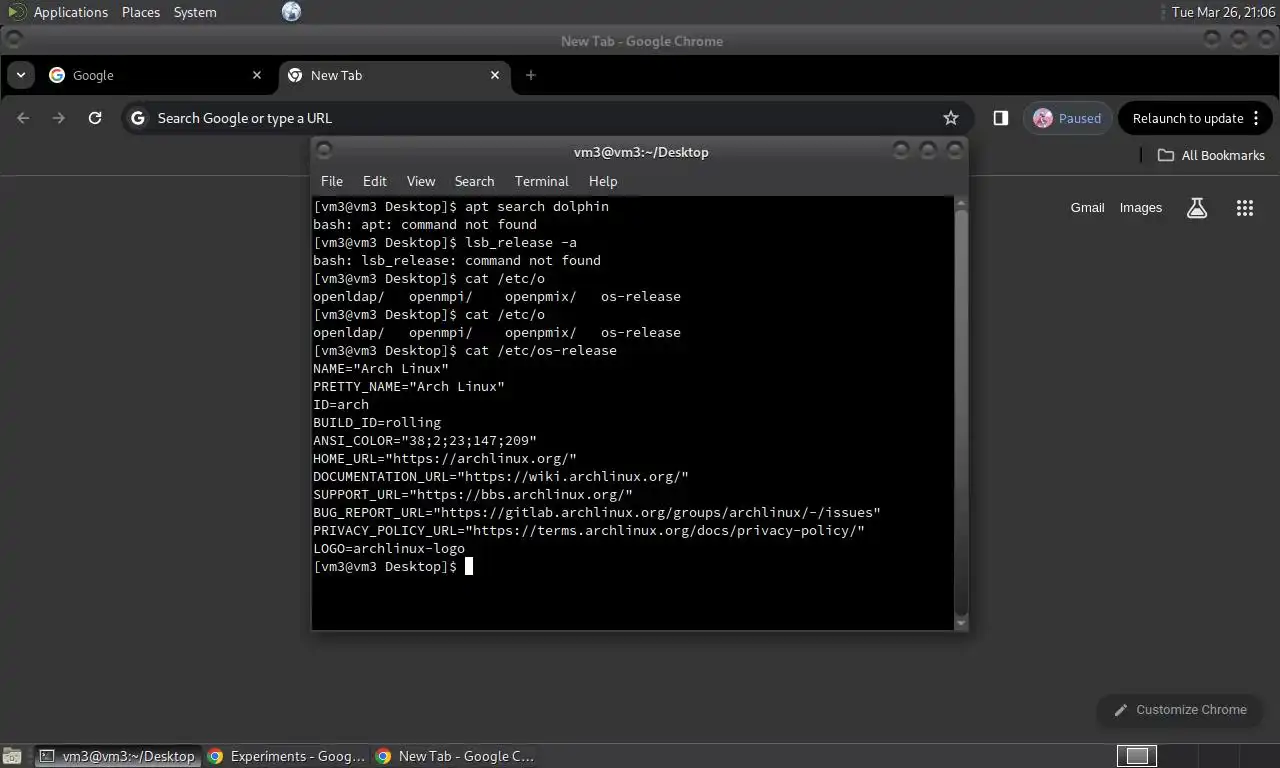Click the 'LOGO=archlinux-logo' line
Screen dimensions: 1280x768
pos(389,548)
